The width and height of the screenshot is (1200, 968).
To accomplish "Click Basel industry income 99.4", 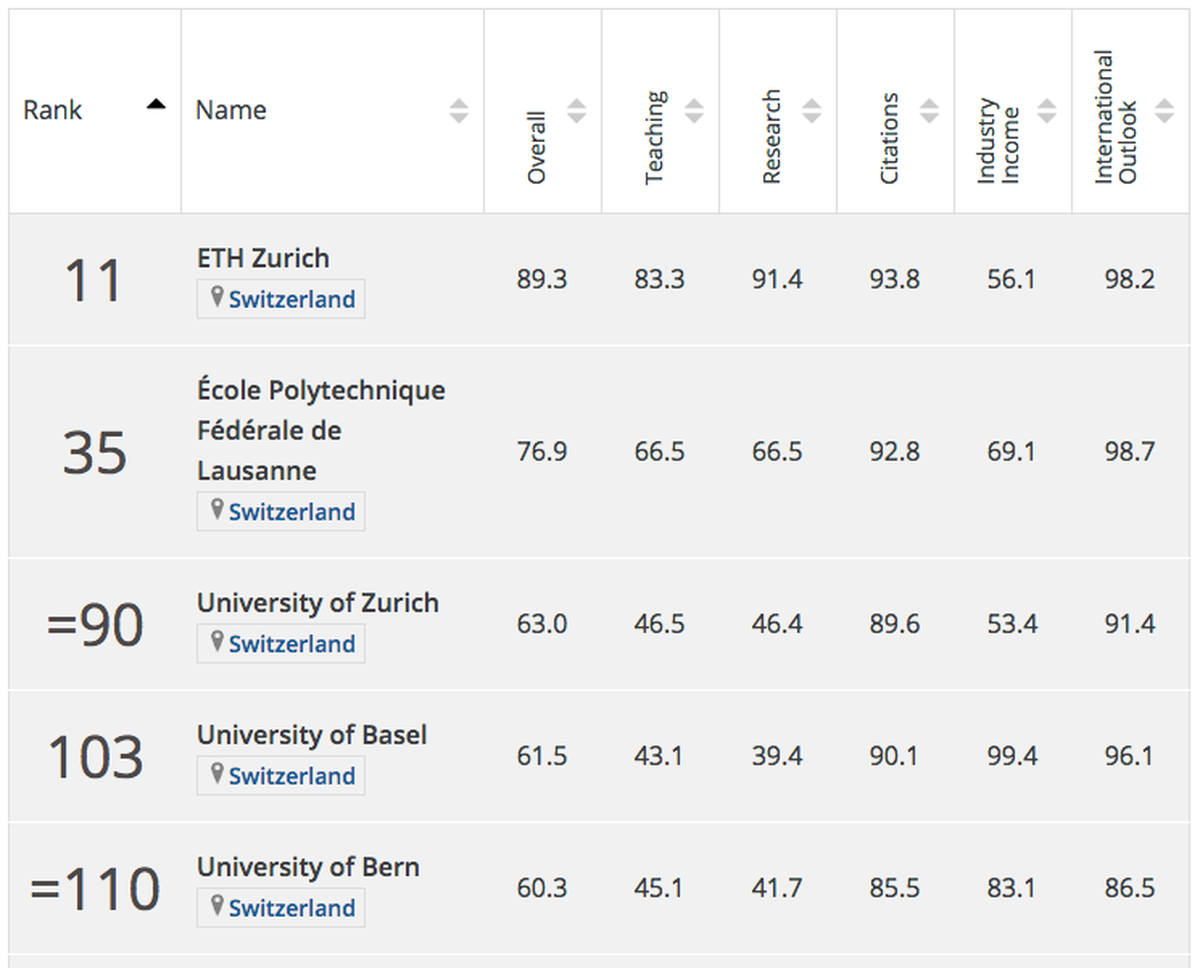I will pyautogui.click(x=1012, y=757).
